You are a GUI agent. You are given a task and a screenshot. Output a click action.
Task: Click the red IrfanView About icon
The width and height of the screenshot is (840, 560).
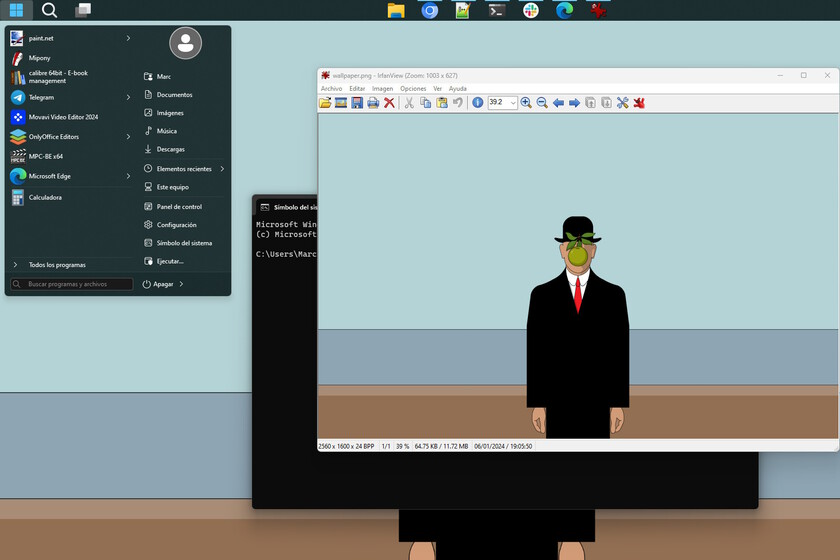pos(639,103)
